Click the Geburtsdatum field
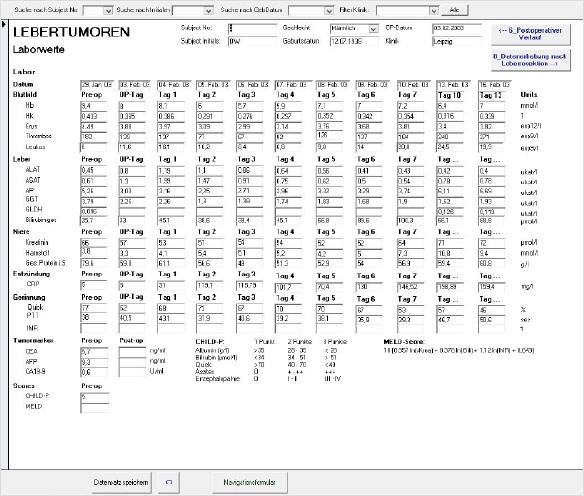 coord(354,41)
